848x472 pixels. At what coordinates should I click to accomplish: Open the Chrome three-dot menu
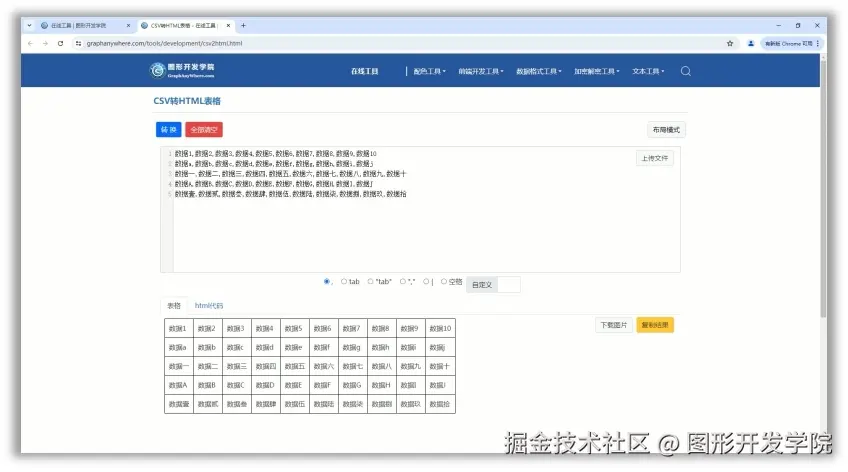(818, 43)
